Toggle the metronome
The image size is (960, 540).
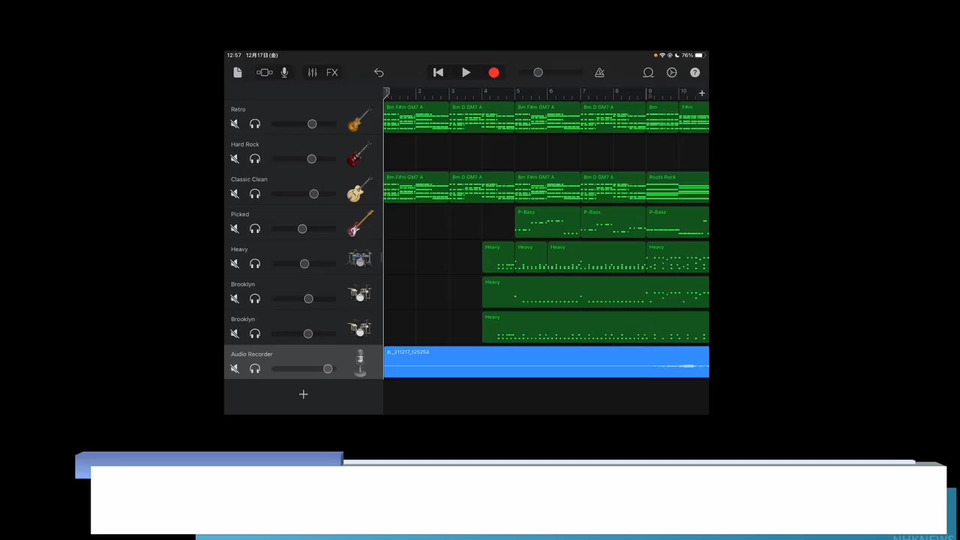600,72
